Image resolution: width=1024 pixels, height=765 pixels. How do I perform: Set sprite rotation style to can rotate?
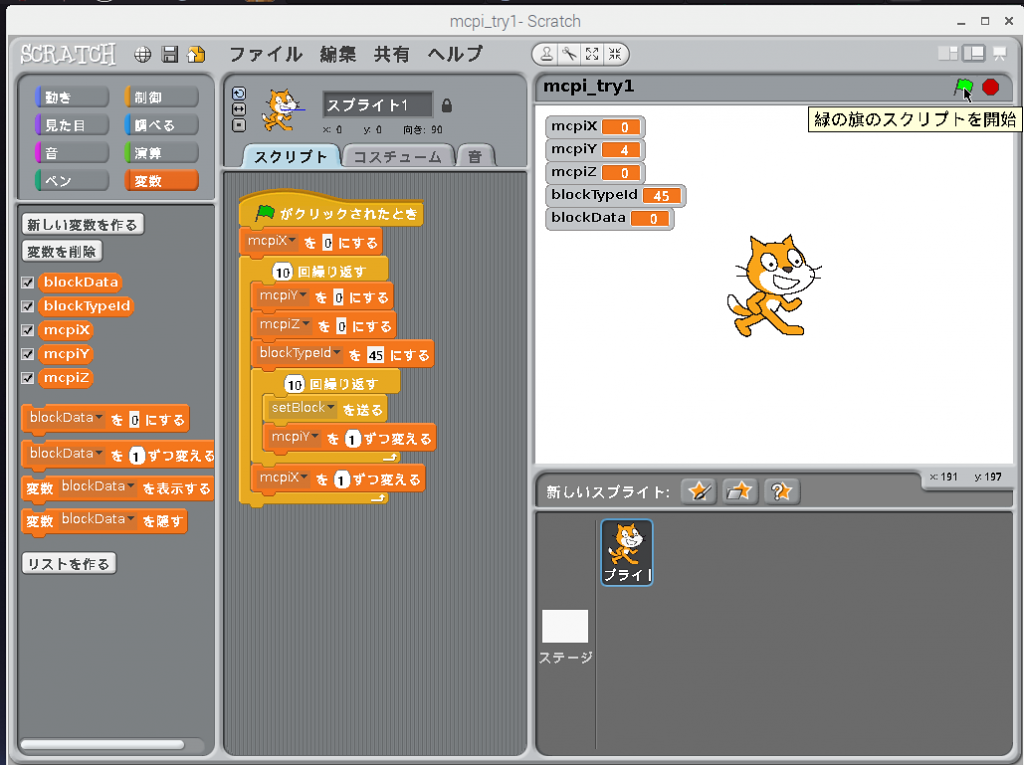click(239, 93)
